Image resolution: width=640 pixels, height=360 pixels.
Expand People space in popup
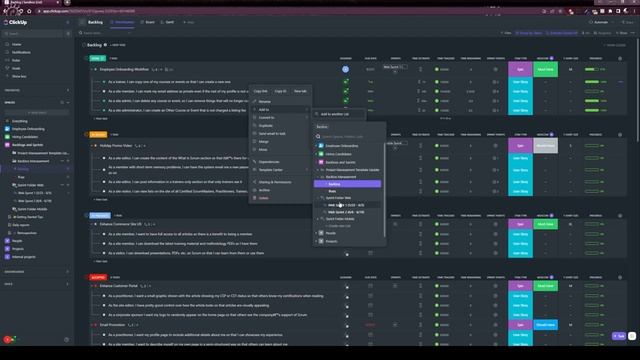coord(316,233)
